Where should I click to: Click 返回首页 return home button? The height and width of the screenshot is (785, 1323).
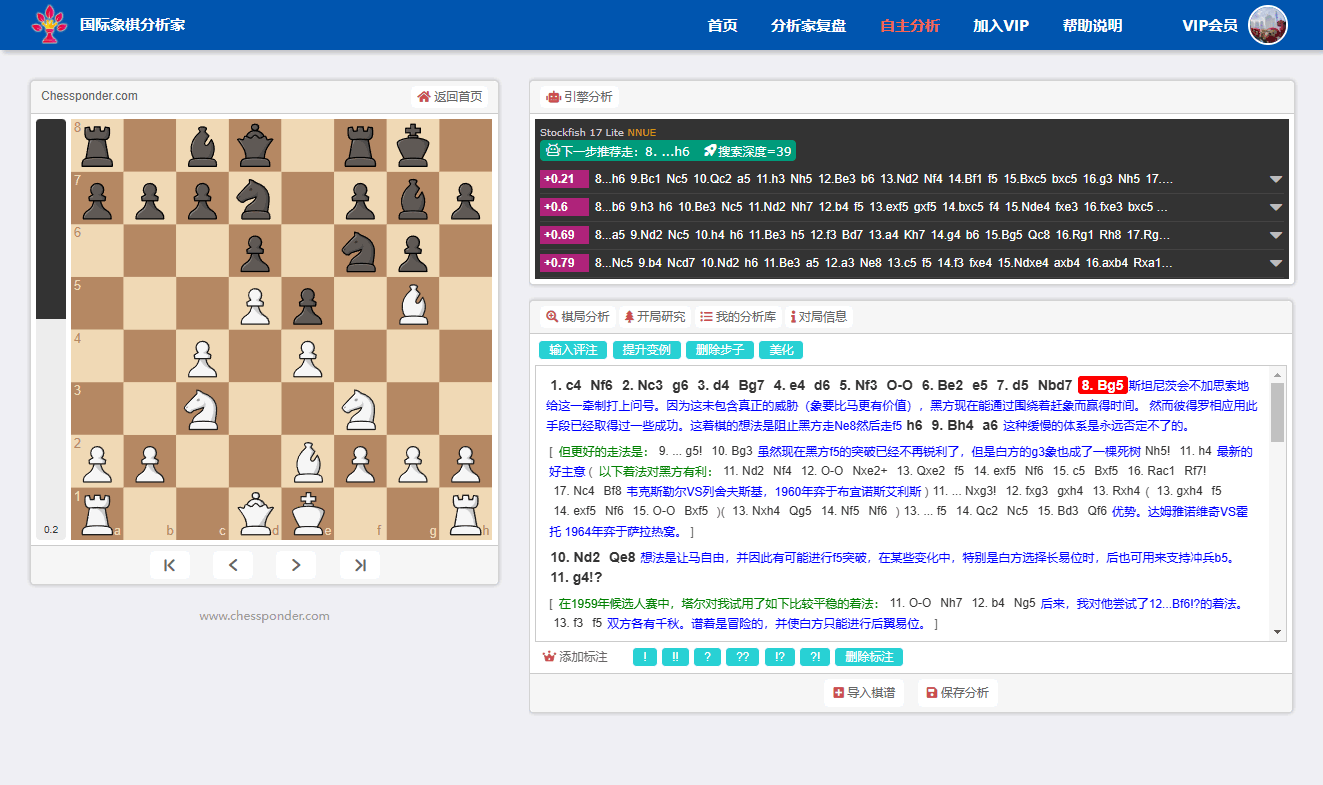click(450, 97)
